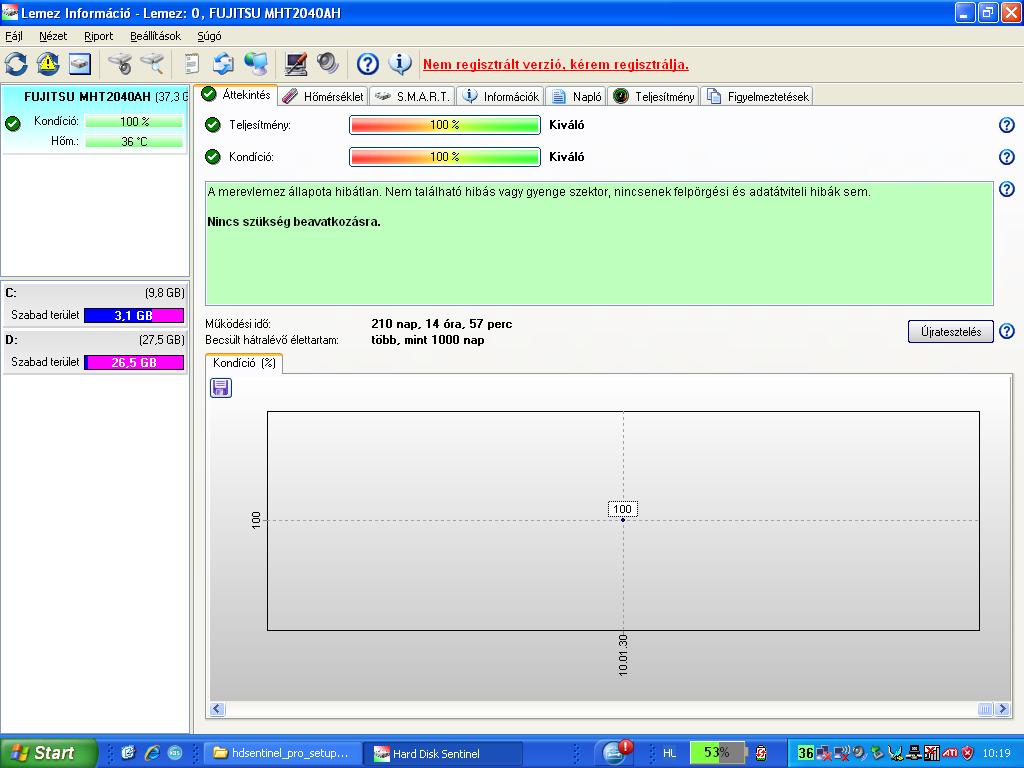Click the D: partition header row

point(95,340)
